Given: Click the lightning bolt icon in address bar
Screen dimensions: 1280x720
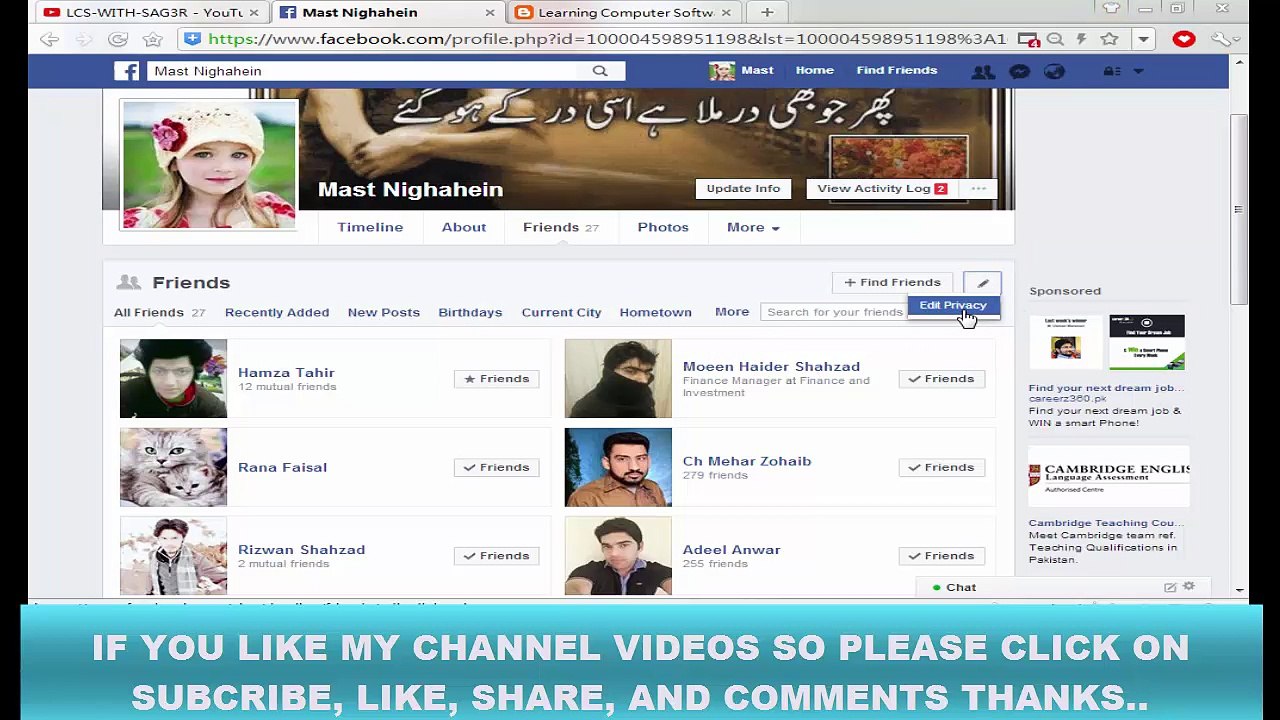Looking at the screenshot, I should [x=1081, y=40].
